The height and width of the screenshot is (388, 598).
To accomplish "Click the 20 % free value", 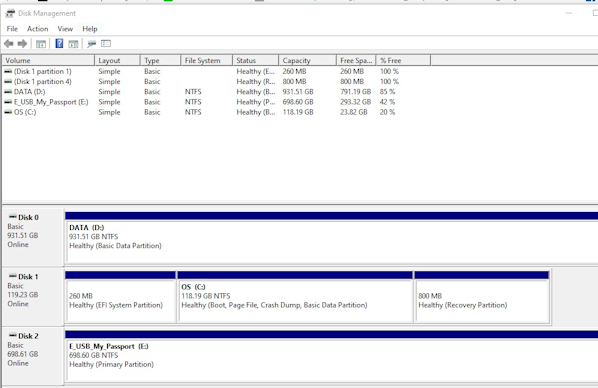I will pyautogui.click(x=387, y=112).
